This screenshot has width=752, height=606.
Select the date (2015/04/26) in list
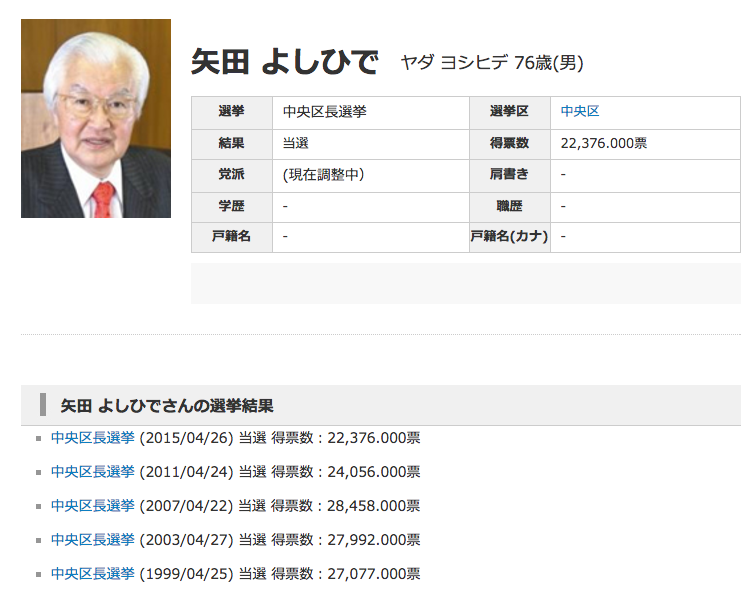pyautogui.click(x=186, y=438)
